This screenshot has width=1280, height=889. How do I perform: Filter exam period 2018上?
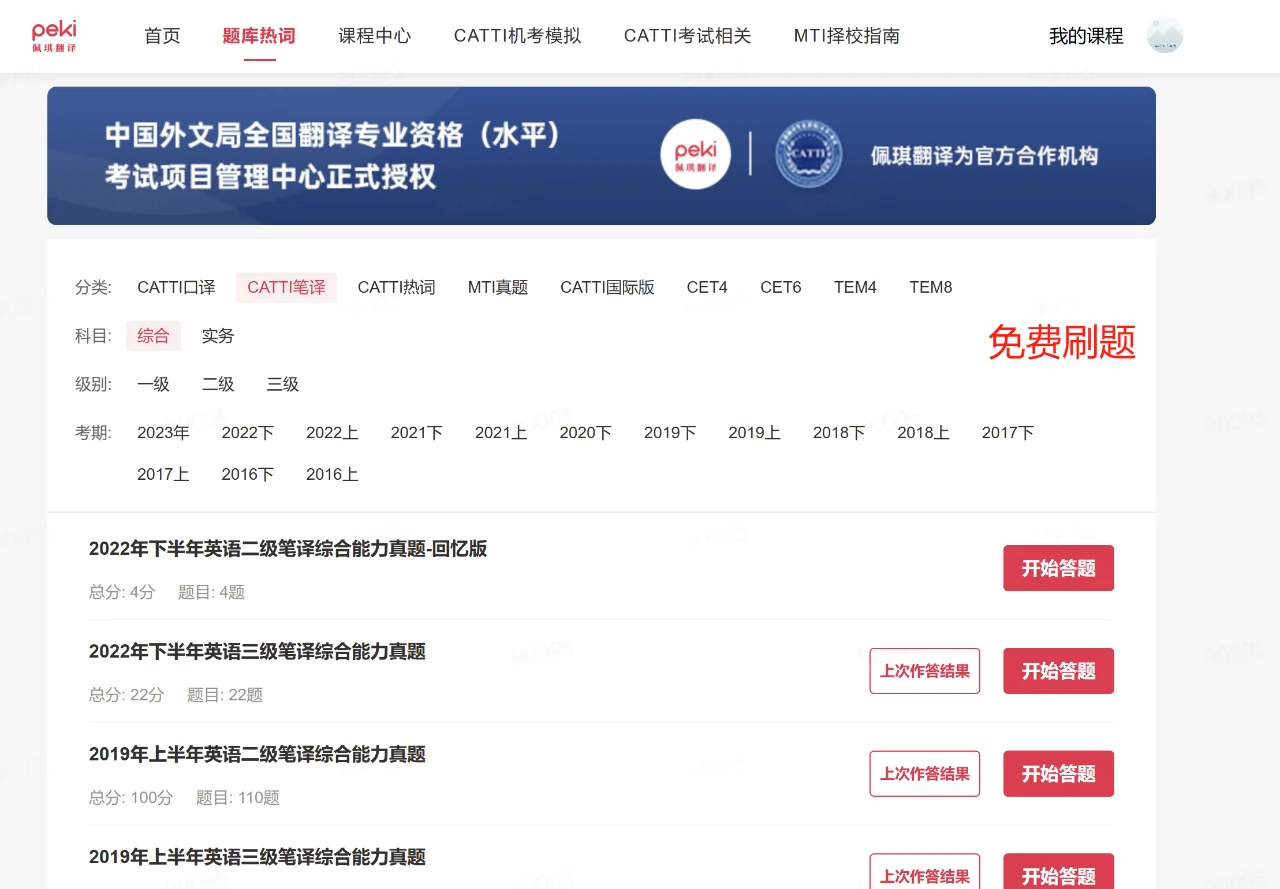click(923, 433)
